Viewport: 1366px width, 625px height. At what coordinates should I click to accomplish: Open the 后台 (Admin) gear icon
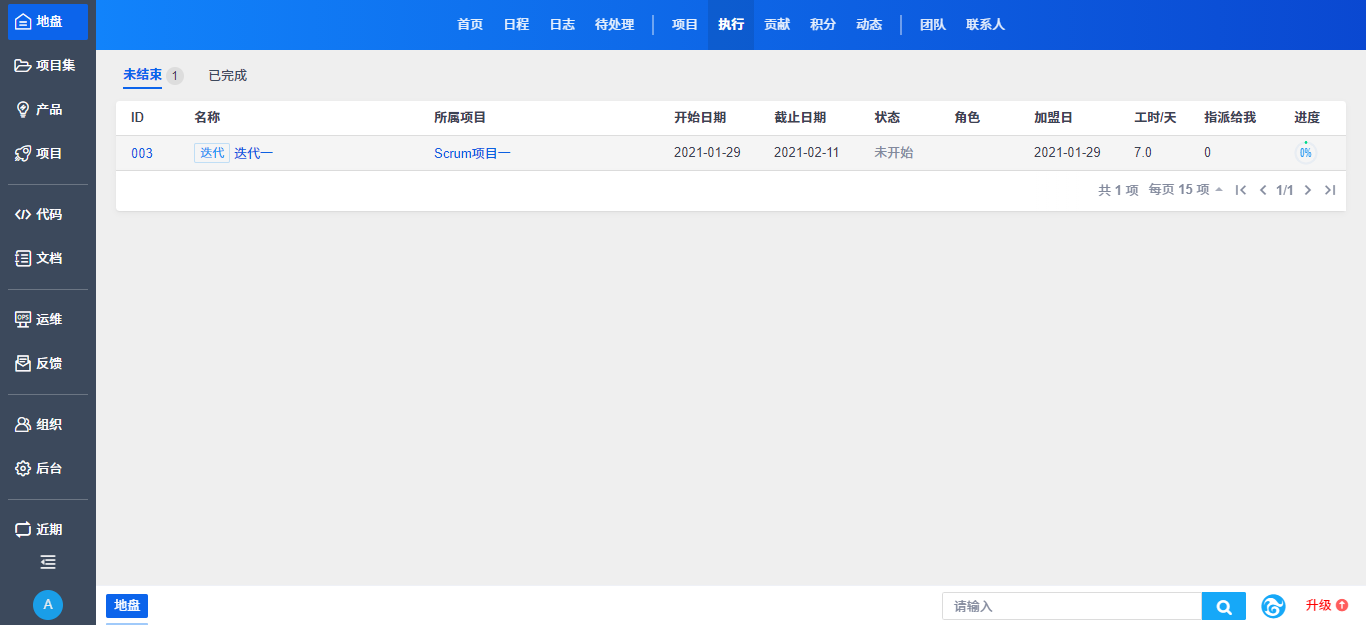coord(23,468)
